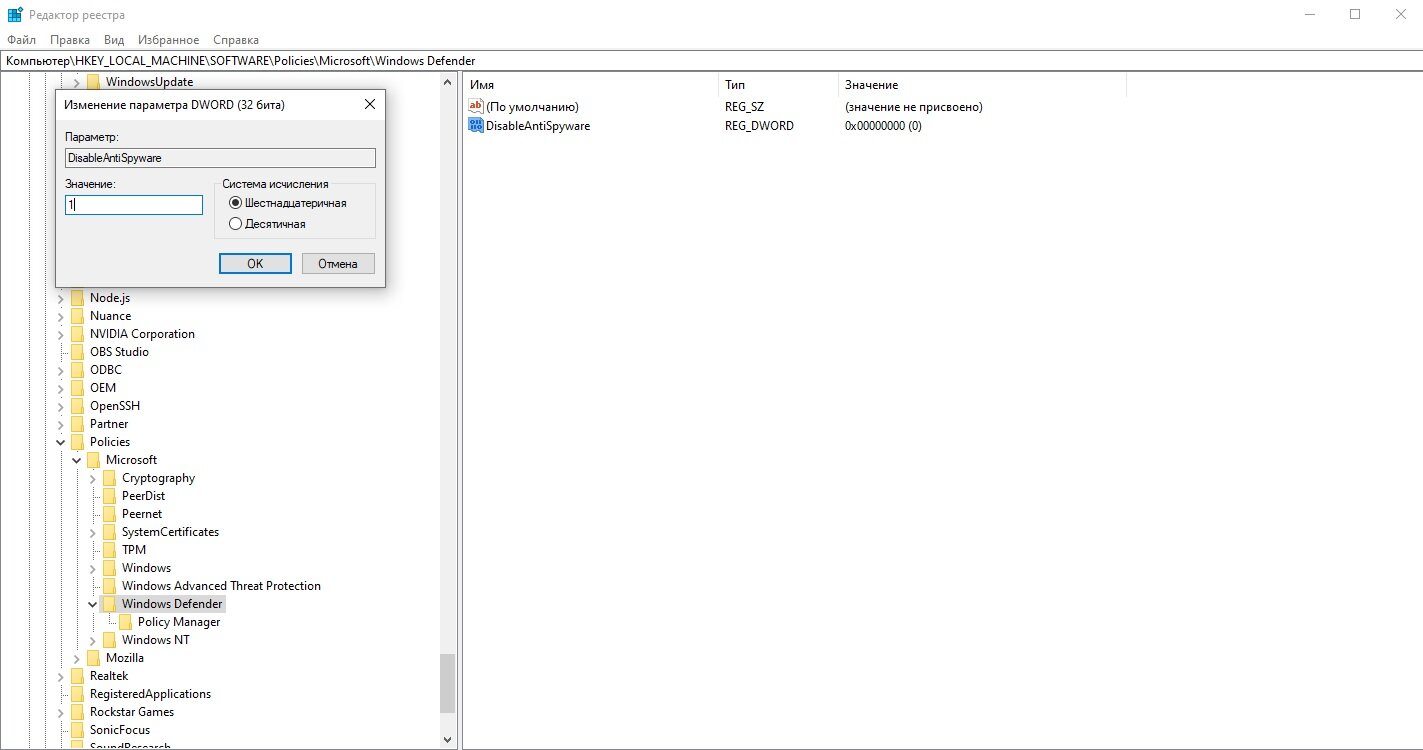Image resolution: width=1423 pixels, height=750 pixels.
Task: Click the value 0x00000000 (0)
Action: coord(883,126)
